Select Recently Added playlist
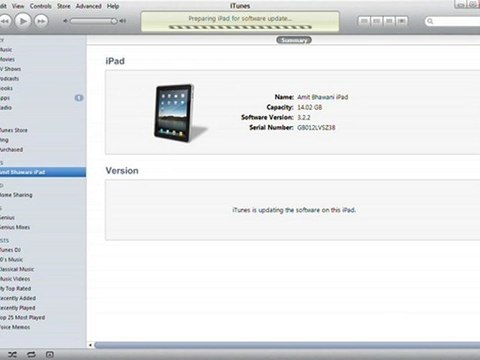 point(18,298)
